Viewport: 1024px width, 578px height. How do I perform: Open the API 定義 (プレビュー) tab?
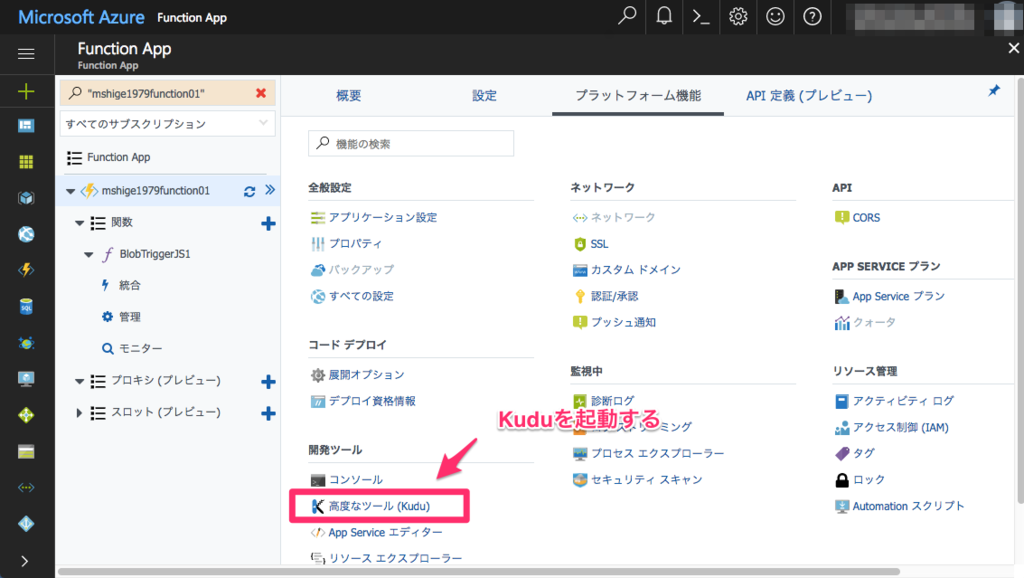[x=808, y=95]
